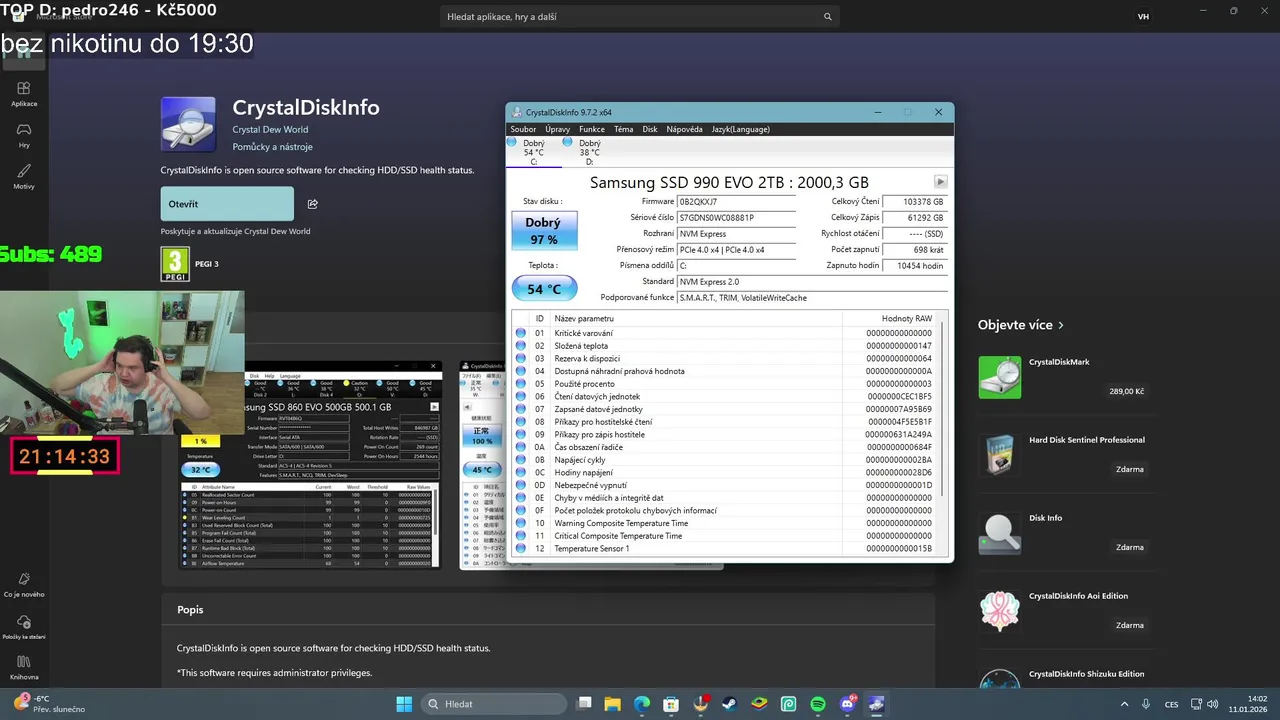1280x720 pixels.
Task: Open Pomůcky a nástroje category link
Action: pos(273,147)
